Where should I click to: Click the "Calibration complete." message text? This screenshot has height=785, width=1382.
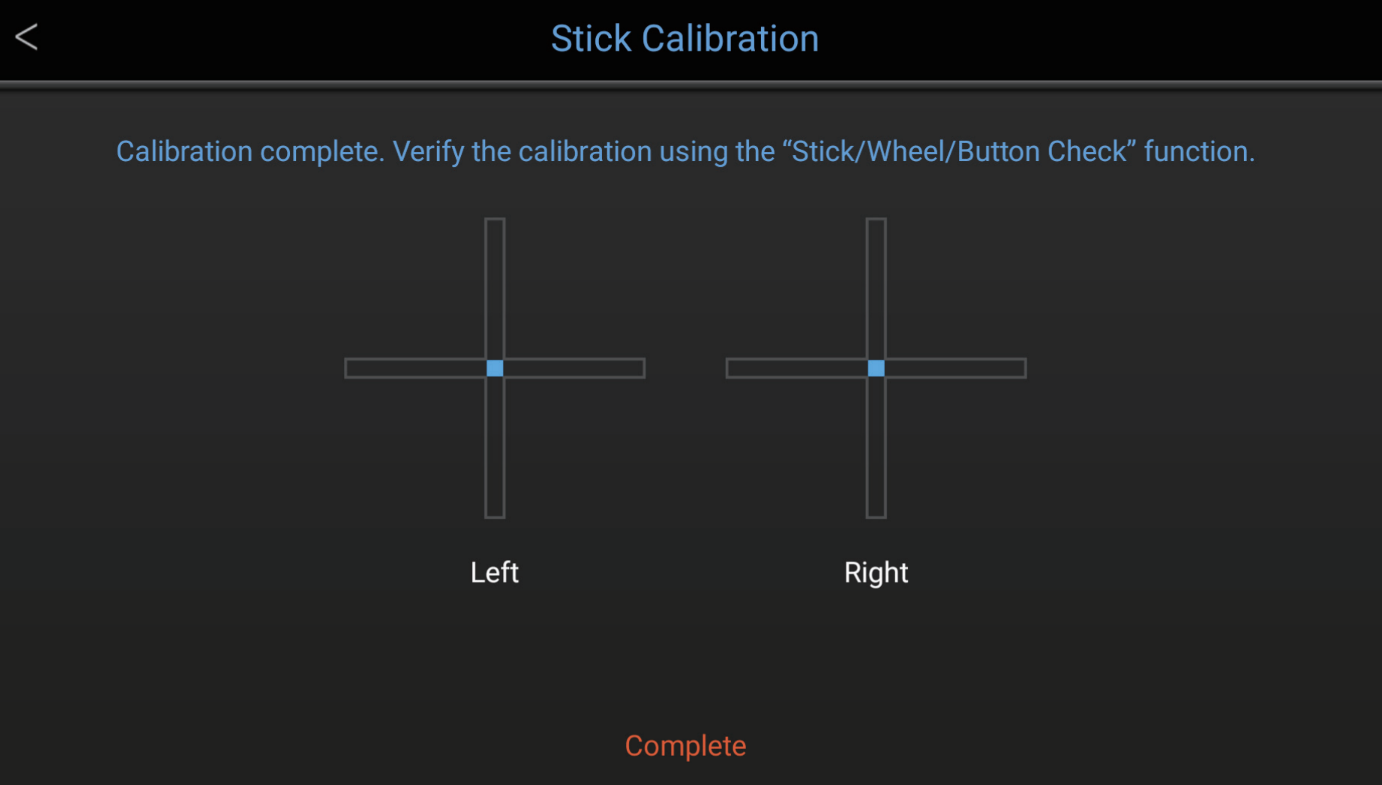249,152
